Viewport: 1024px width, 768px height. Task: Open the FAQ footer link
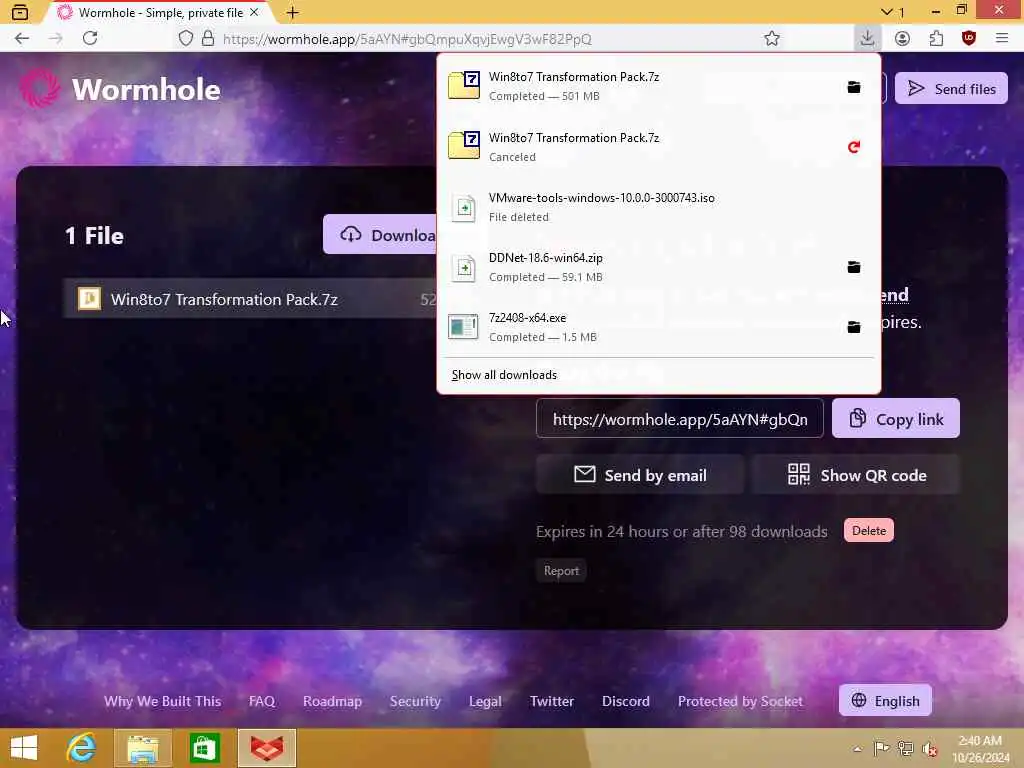(x=261, y=701)
